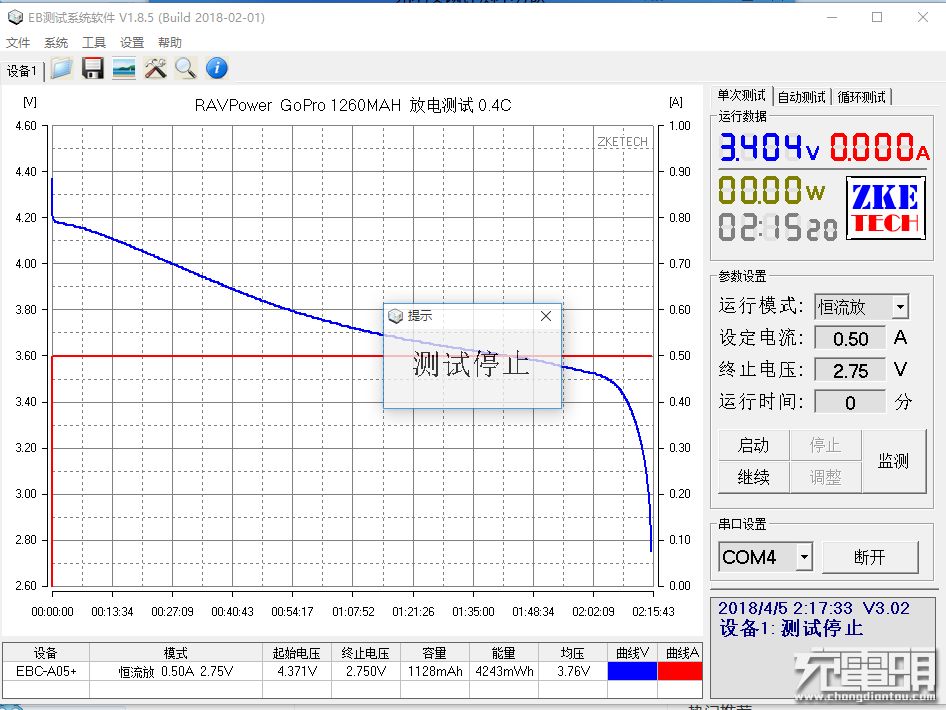Click the 能量 column header
Screen dimensions: 946x710
click(x=504, y=653)
